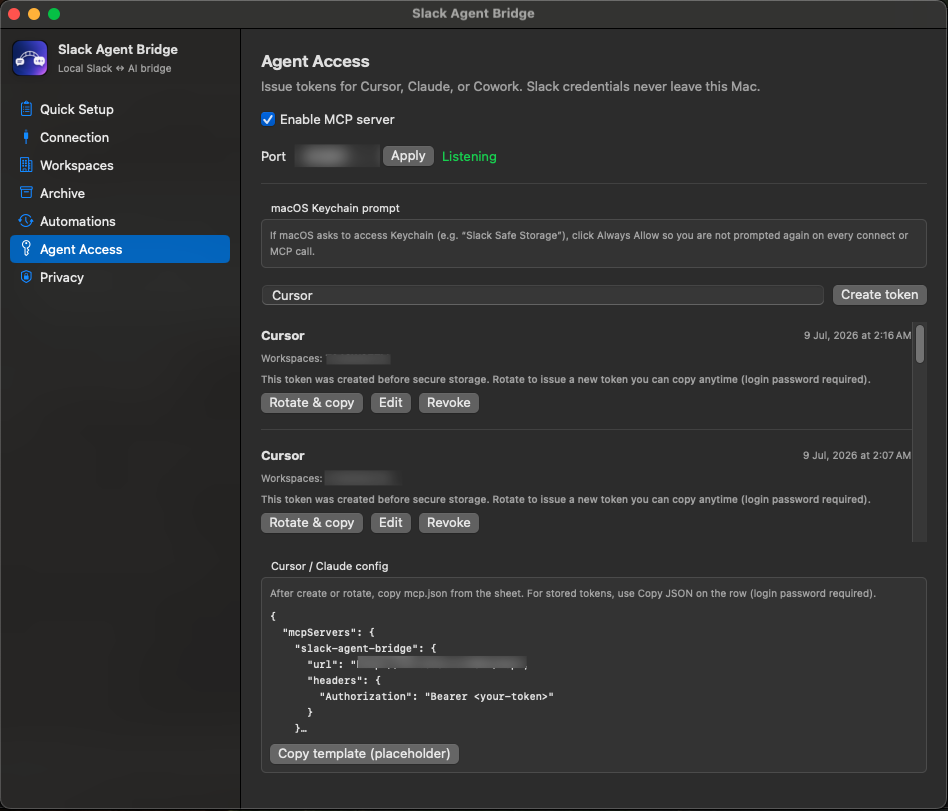Minimize the window with the yellow button
The image size is (948, 811).
point(34,14)
